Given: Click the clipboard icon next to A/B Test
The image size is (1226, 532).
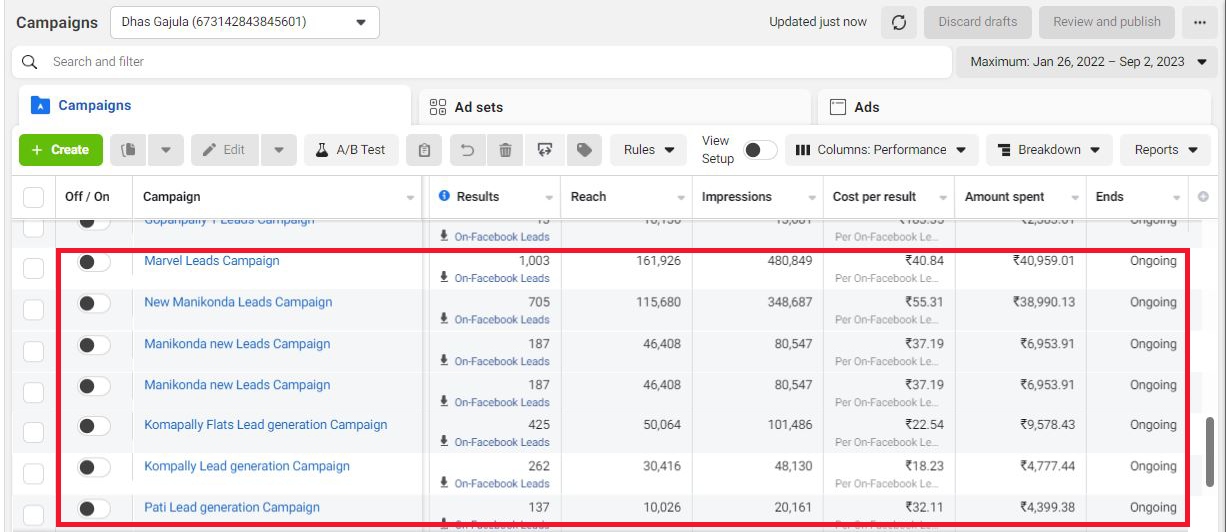Looking at the screenshot, I should (x=424, y=150).
